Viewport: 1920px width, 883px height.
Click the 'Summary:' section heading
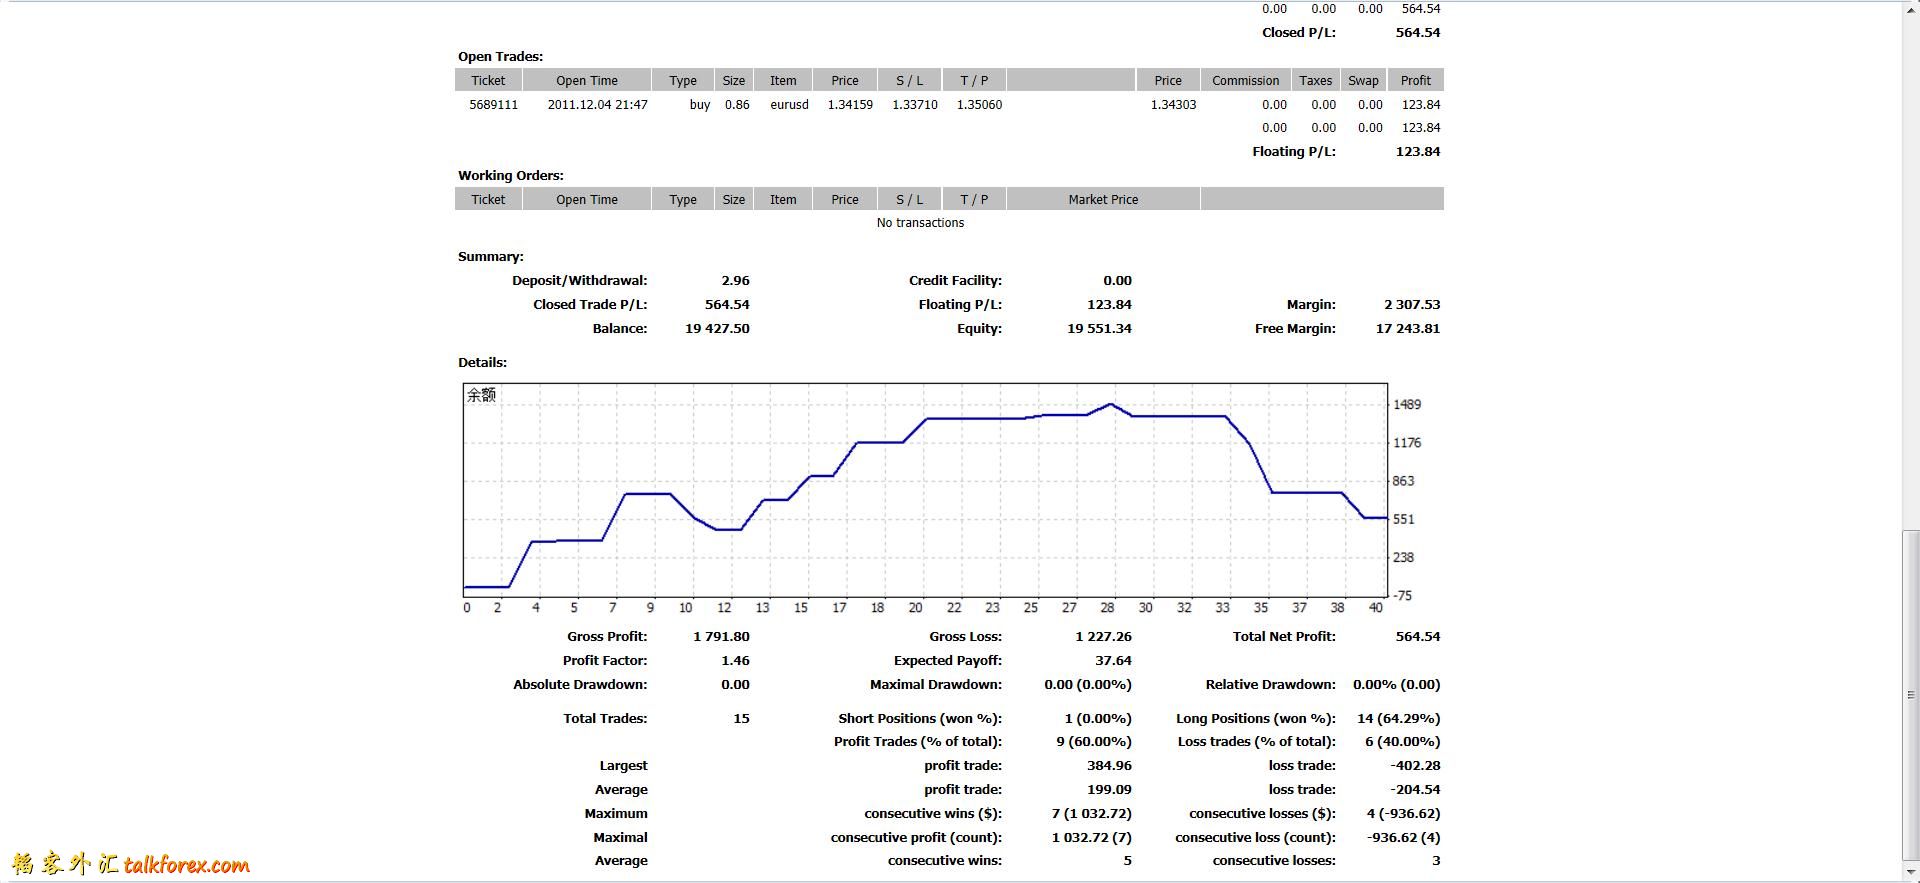tap(490, 256)
